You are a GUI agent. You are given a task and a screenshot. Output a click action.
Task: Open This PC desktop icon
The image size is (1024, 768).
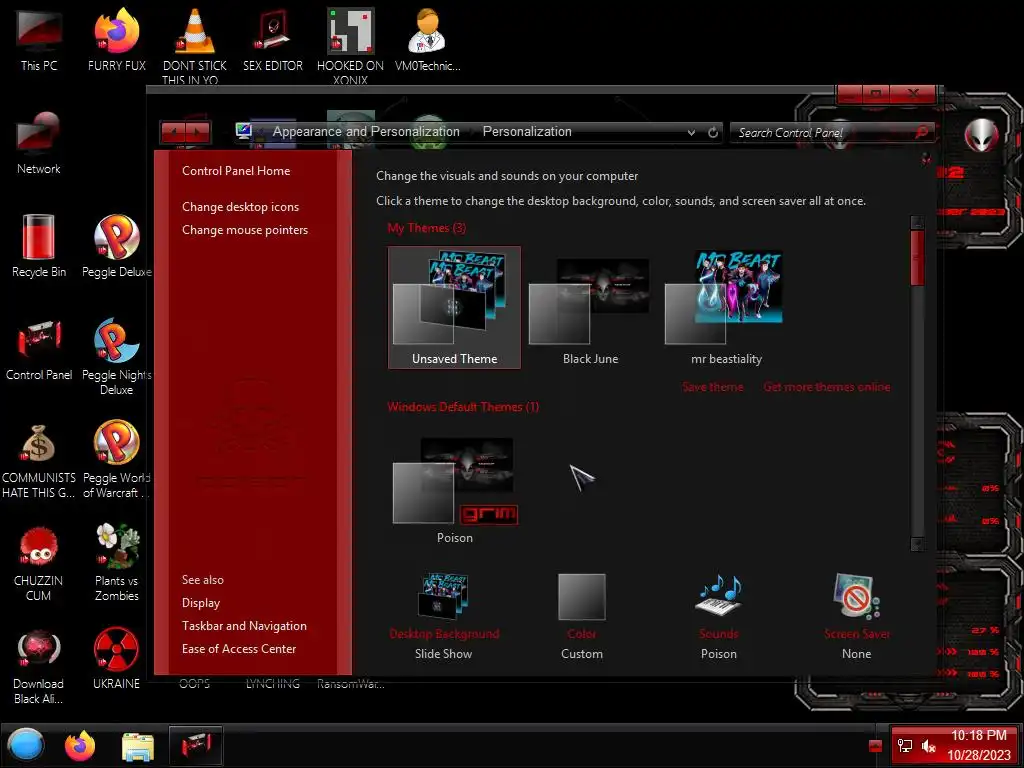point(39,40)
